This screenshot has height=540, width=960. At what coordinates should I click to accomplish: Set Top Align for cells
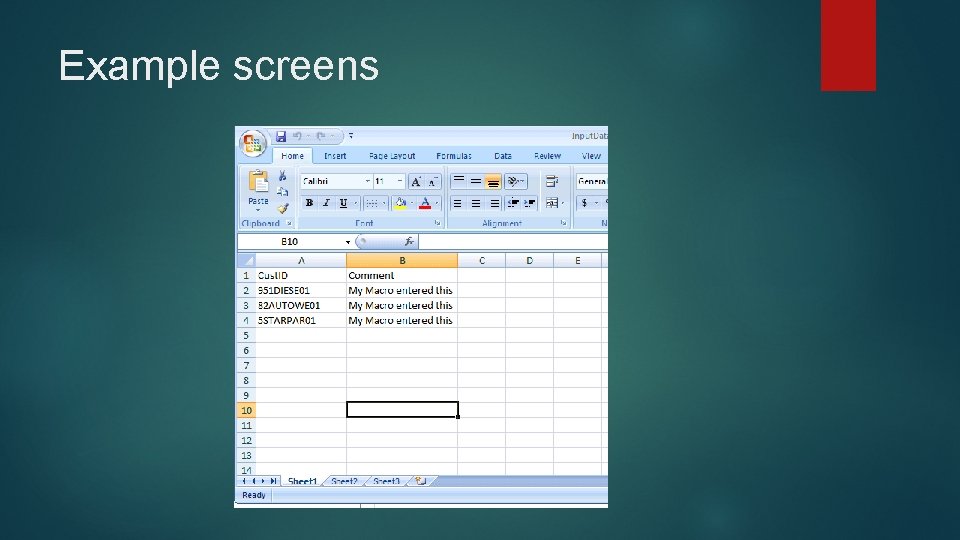(x=459, y=181)
